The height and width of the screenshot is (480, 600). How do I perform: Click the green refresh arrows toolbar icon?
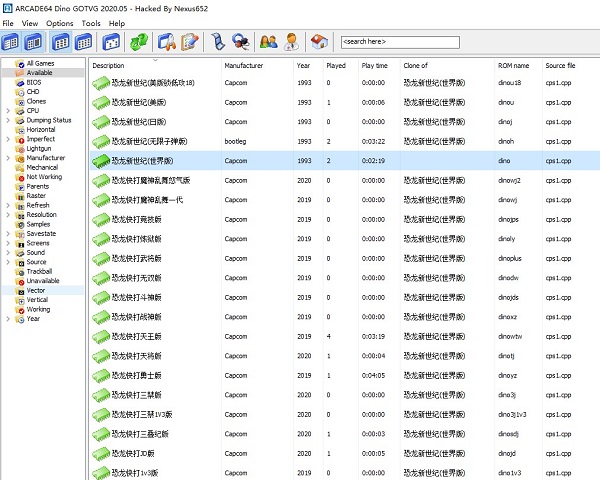coord(139,42)
